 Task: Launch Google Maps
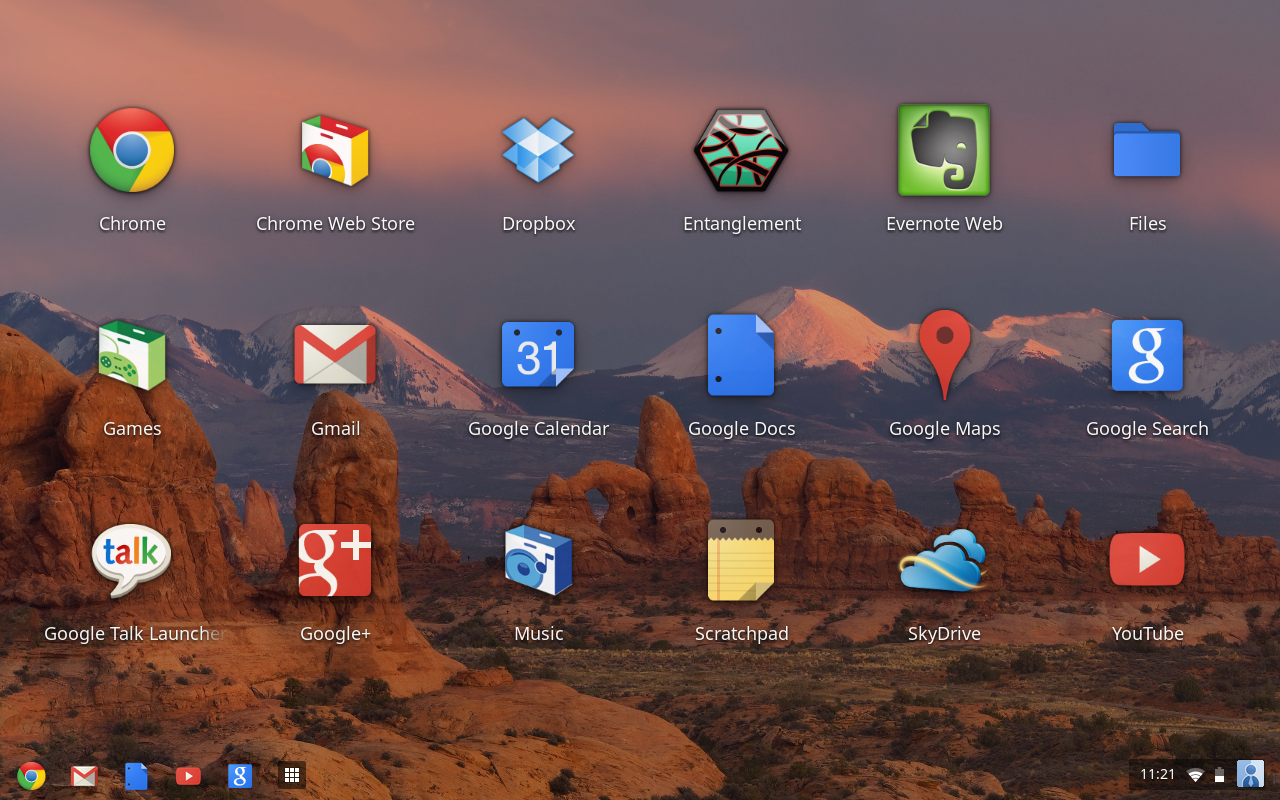[x=944, y=355]
